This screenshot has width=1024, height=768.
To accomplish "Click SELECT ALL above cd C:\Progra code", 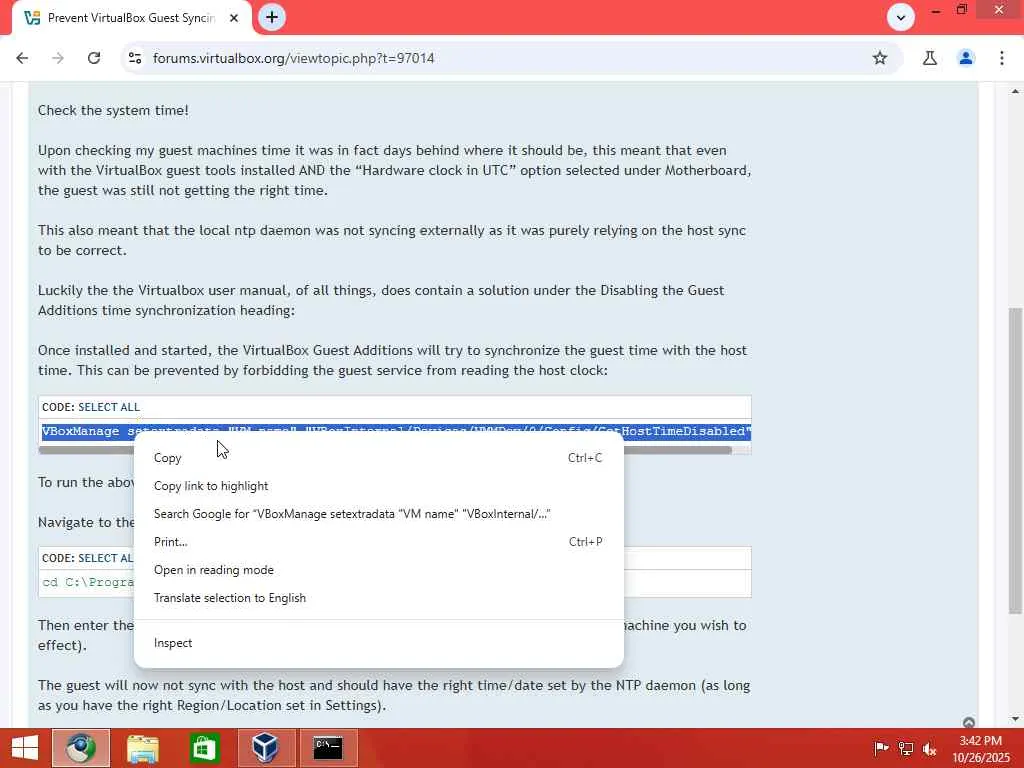I will 106,558.
